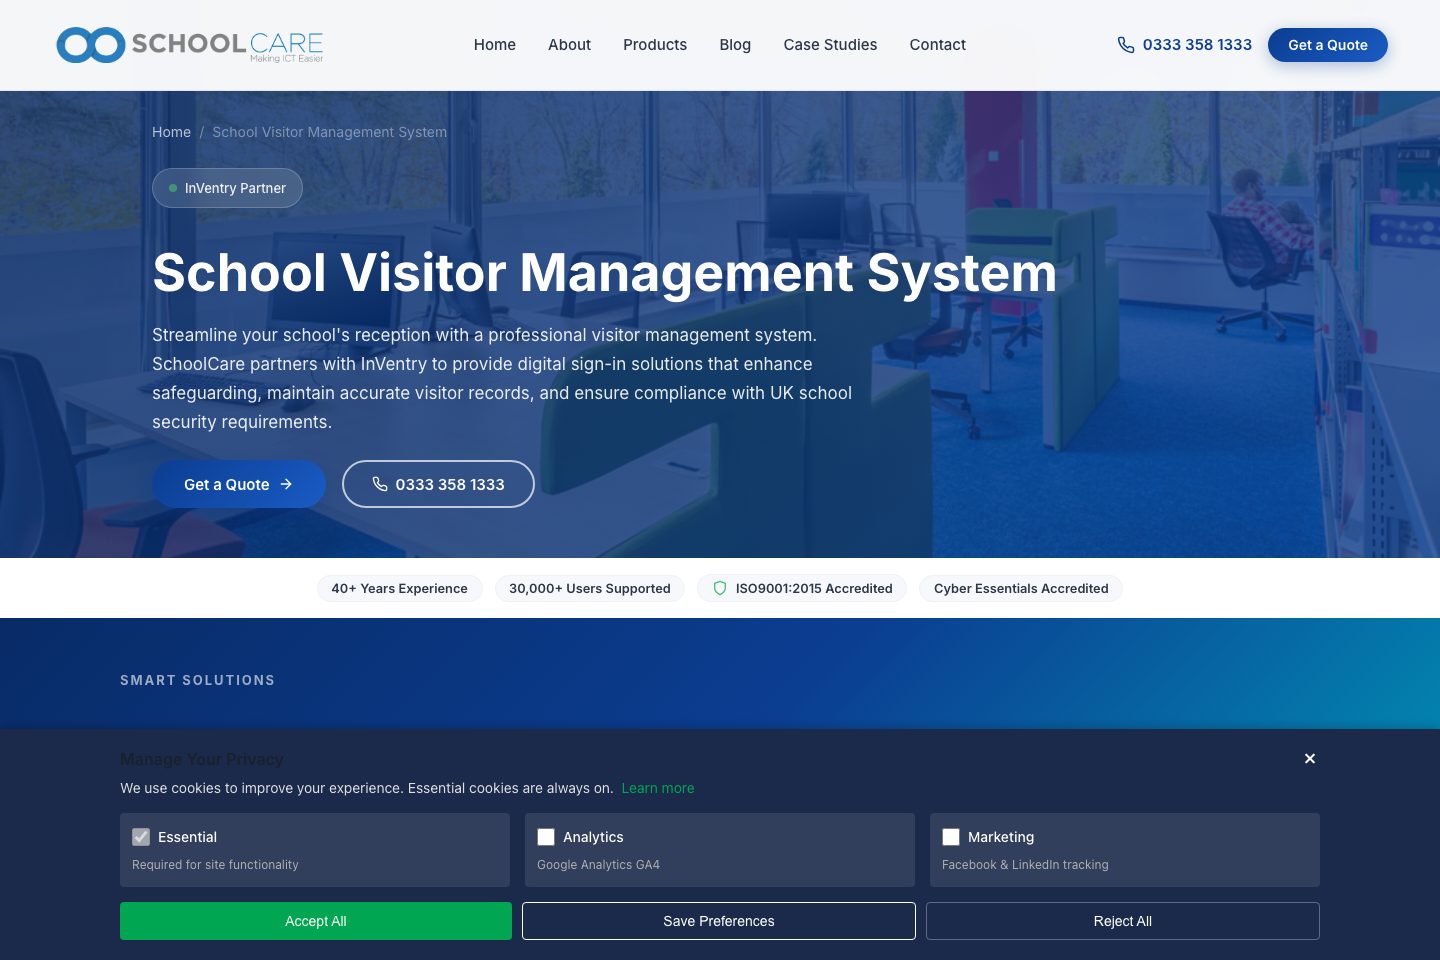Viewport: 1440px width, 960px height.
Task: Click the shield icon beside ISO9001:2015 Accredited
Action: click(720, 588)
